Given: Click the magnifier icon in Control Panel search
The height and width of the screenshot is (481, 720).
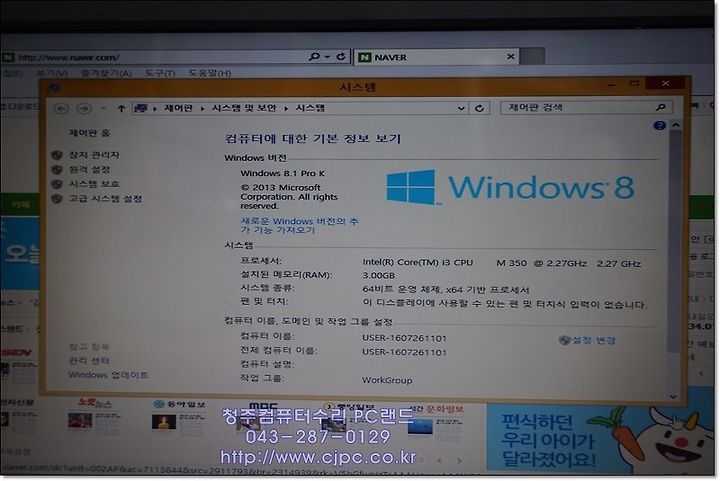Looking at the screenshot, I should tap(661, 107).
